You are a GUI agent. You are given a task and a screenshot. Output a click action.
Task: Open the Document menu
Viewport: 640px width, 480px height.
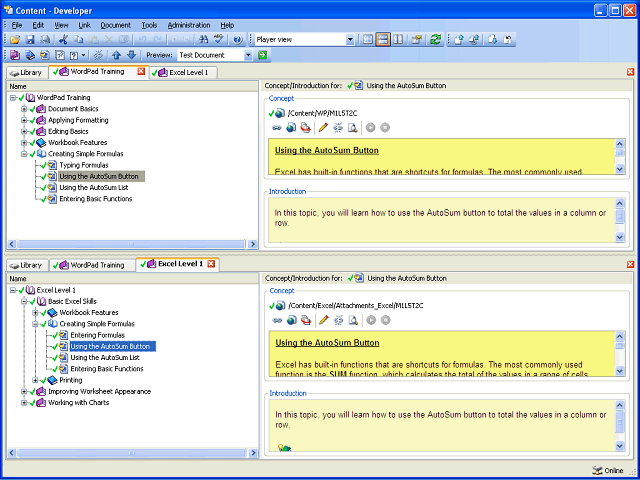tap(116, 25)
